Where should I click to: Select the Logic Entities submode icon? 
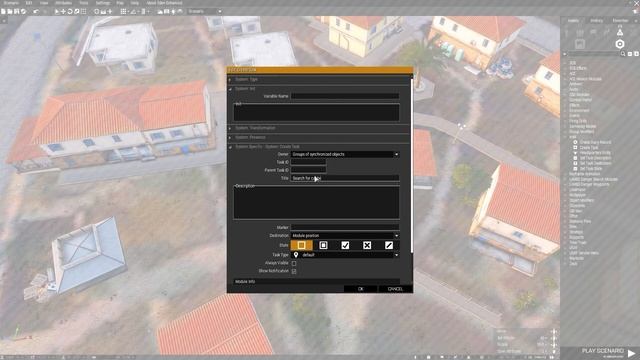tap(580, 44)
